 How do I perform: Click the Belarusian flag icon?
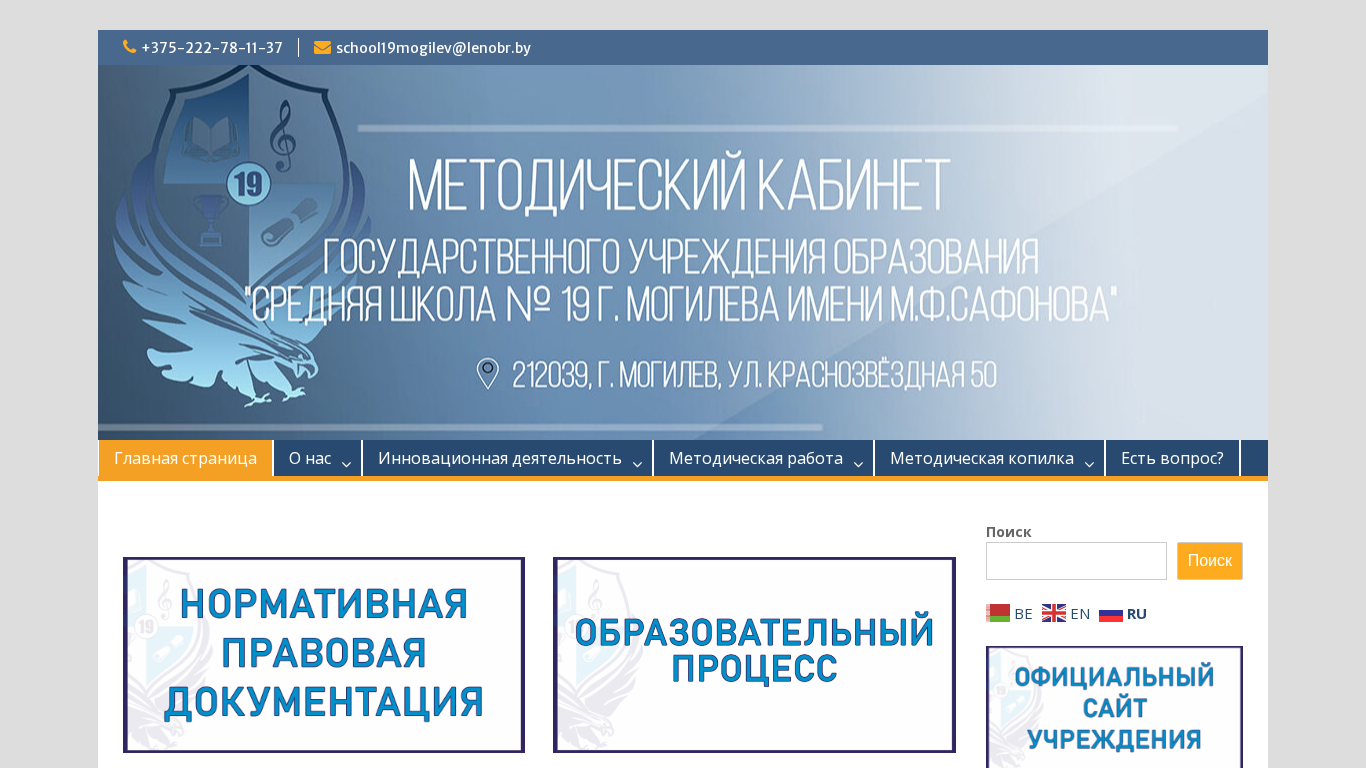pyautogui.click(x=998, y=613)
